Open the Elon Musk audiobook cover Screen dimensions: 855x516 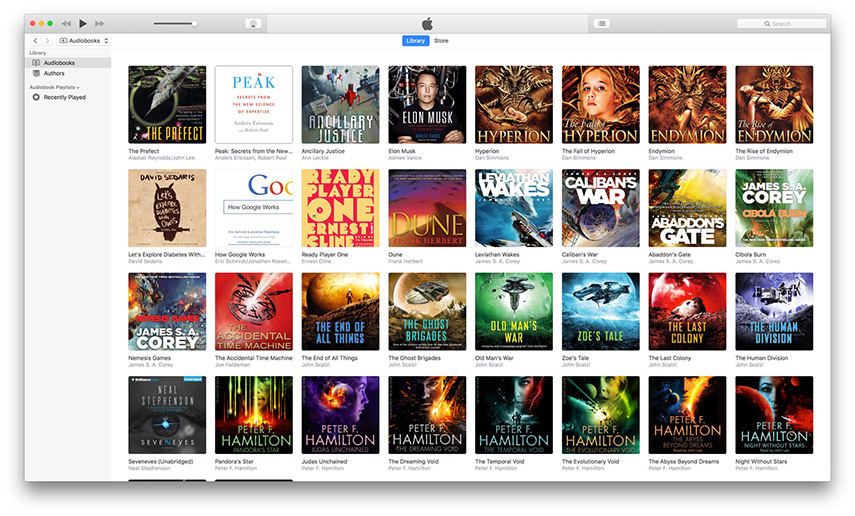pyautogui.click(x=428, y=105)
